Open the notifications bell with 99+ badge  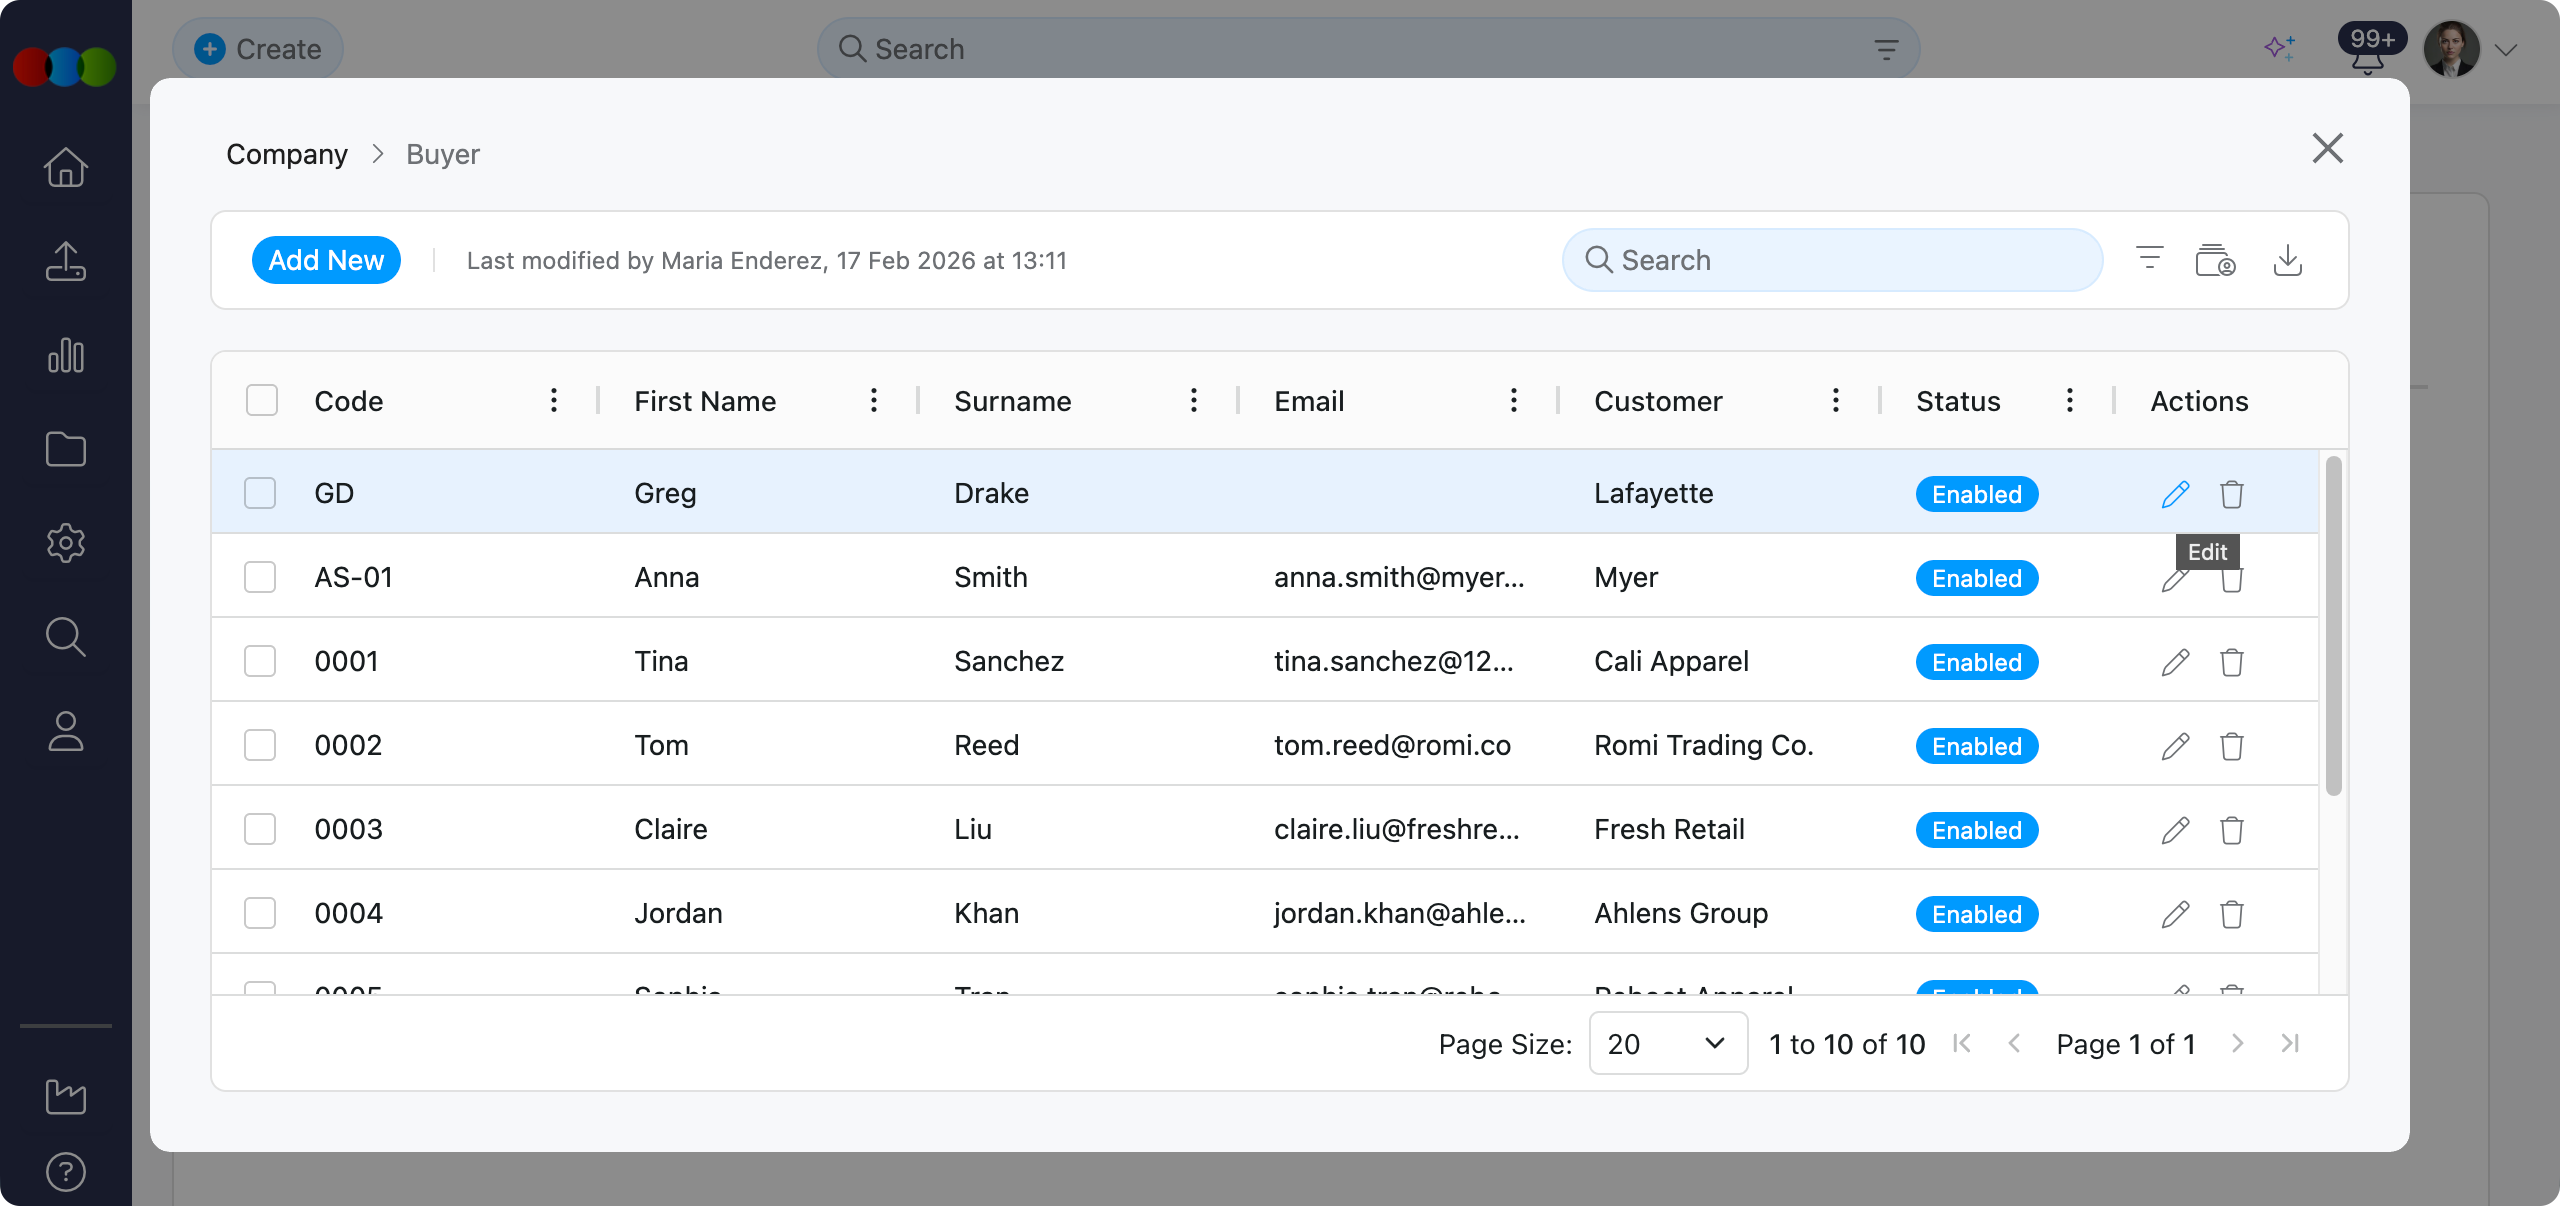2366,58
